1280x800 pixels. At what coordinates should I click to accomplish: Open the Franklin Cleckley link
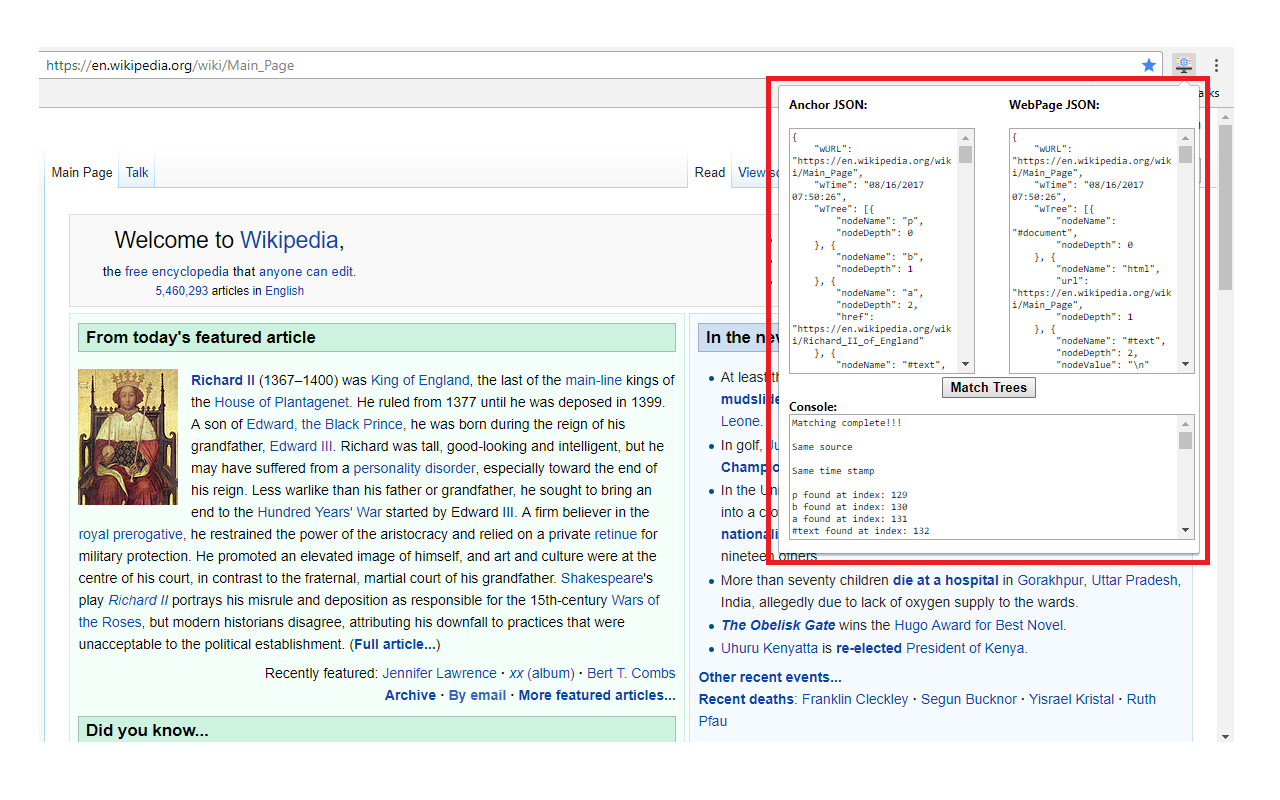855,699
